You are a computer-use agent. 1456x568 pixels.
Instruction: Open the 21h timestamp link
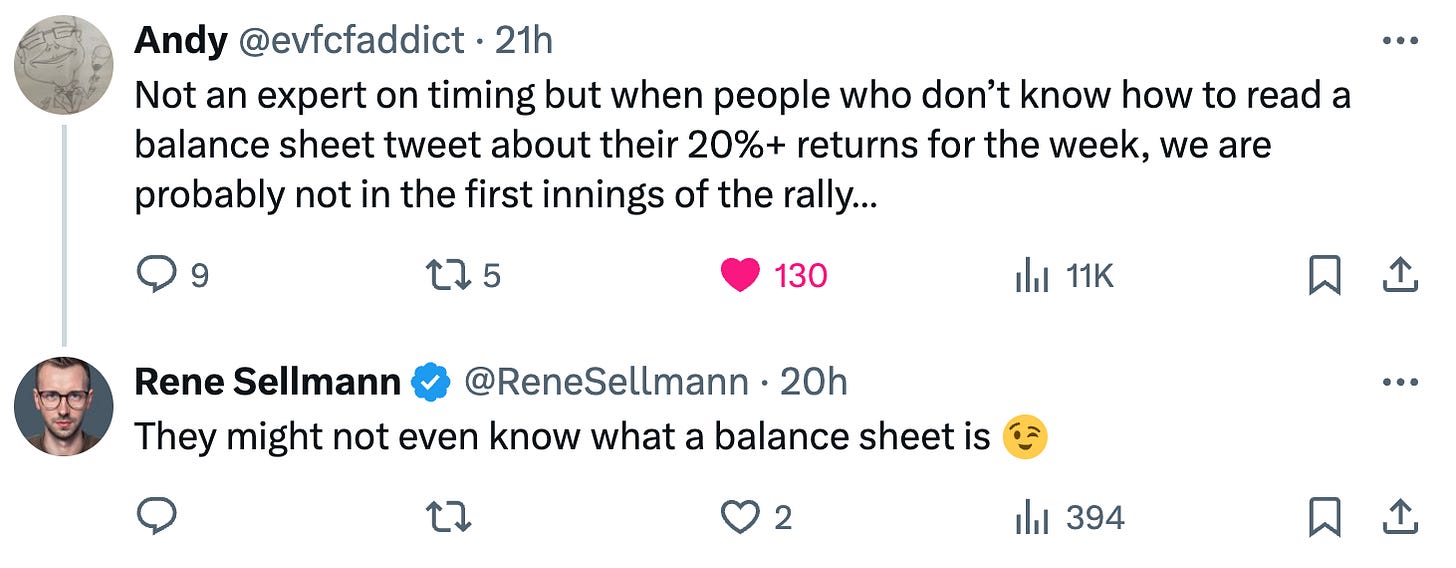coord(524,41)
